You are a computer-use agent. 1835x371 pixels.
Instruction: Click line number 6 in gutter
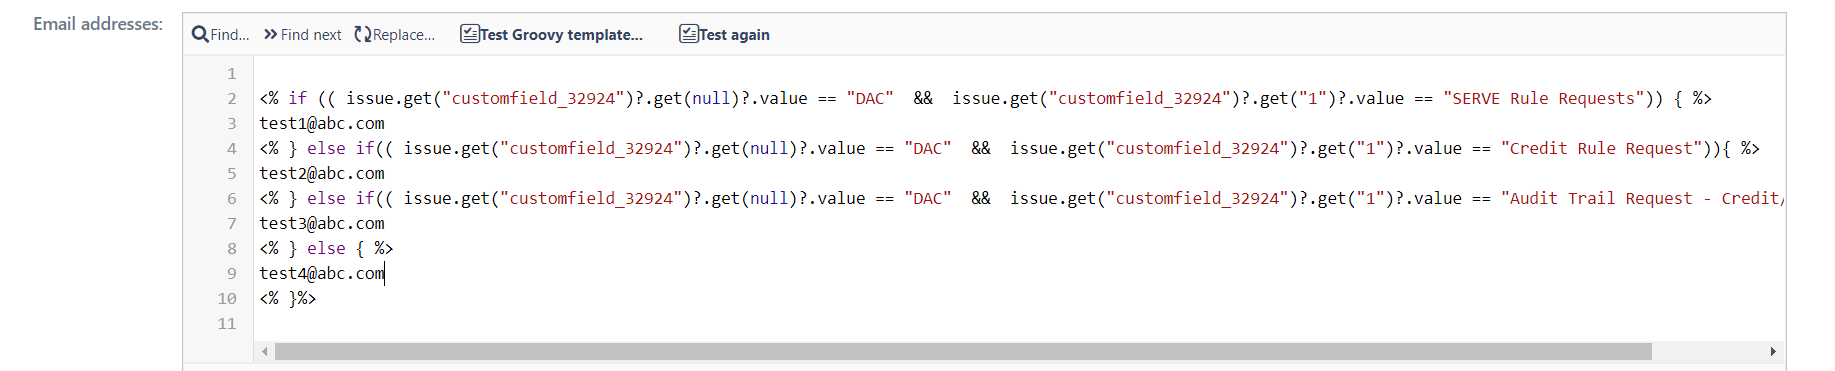click(231, 198)
